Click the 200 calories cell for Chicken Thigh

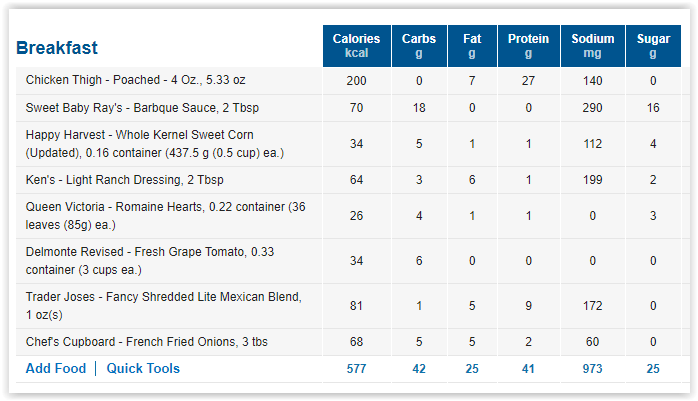click(x=356, y=81)
